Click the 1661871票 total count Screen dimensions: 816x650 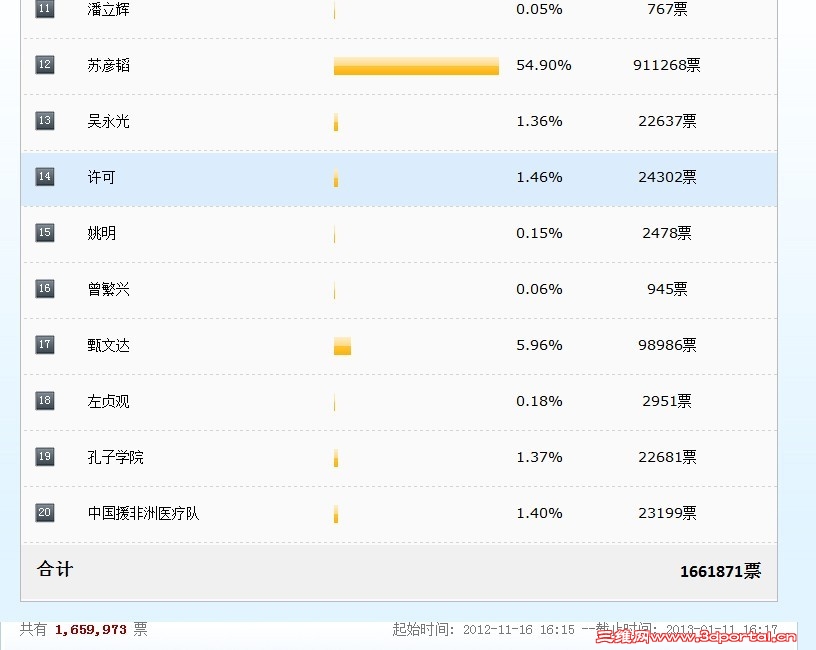tap(720, 571)
